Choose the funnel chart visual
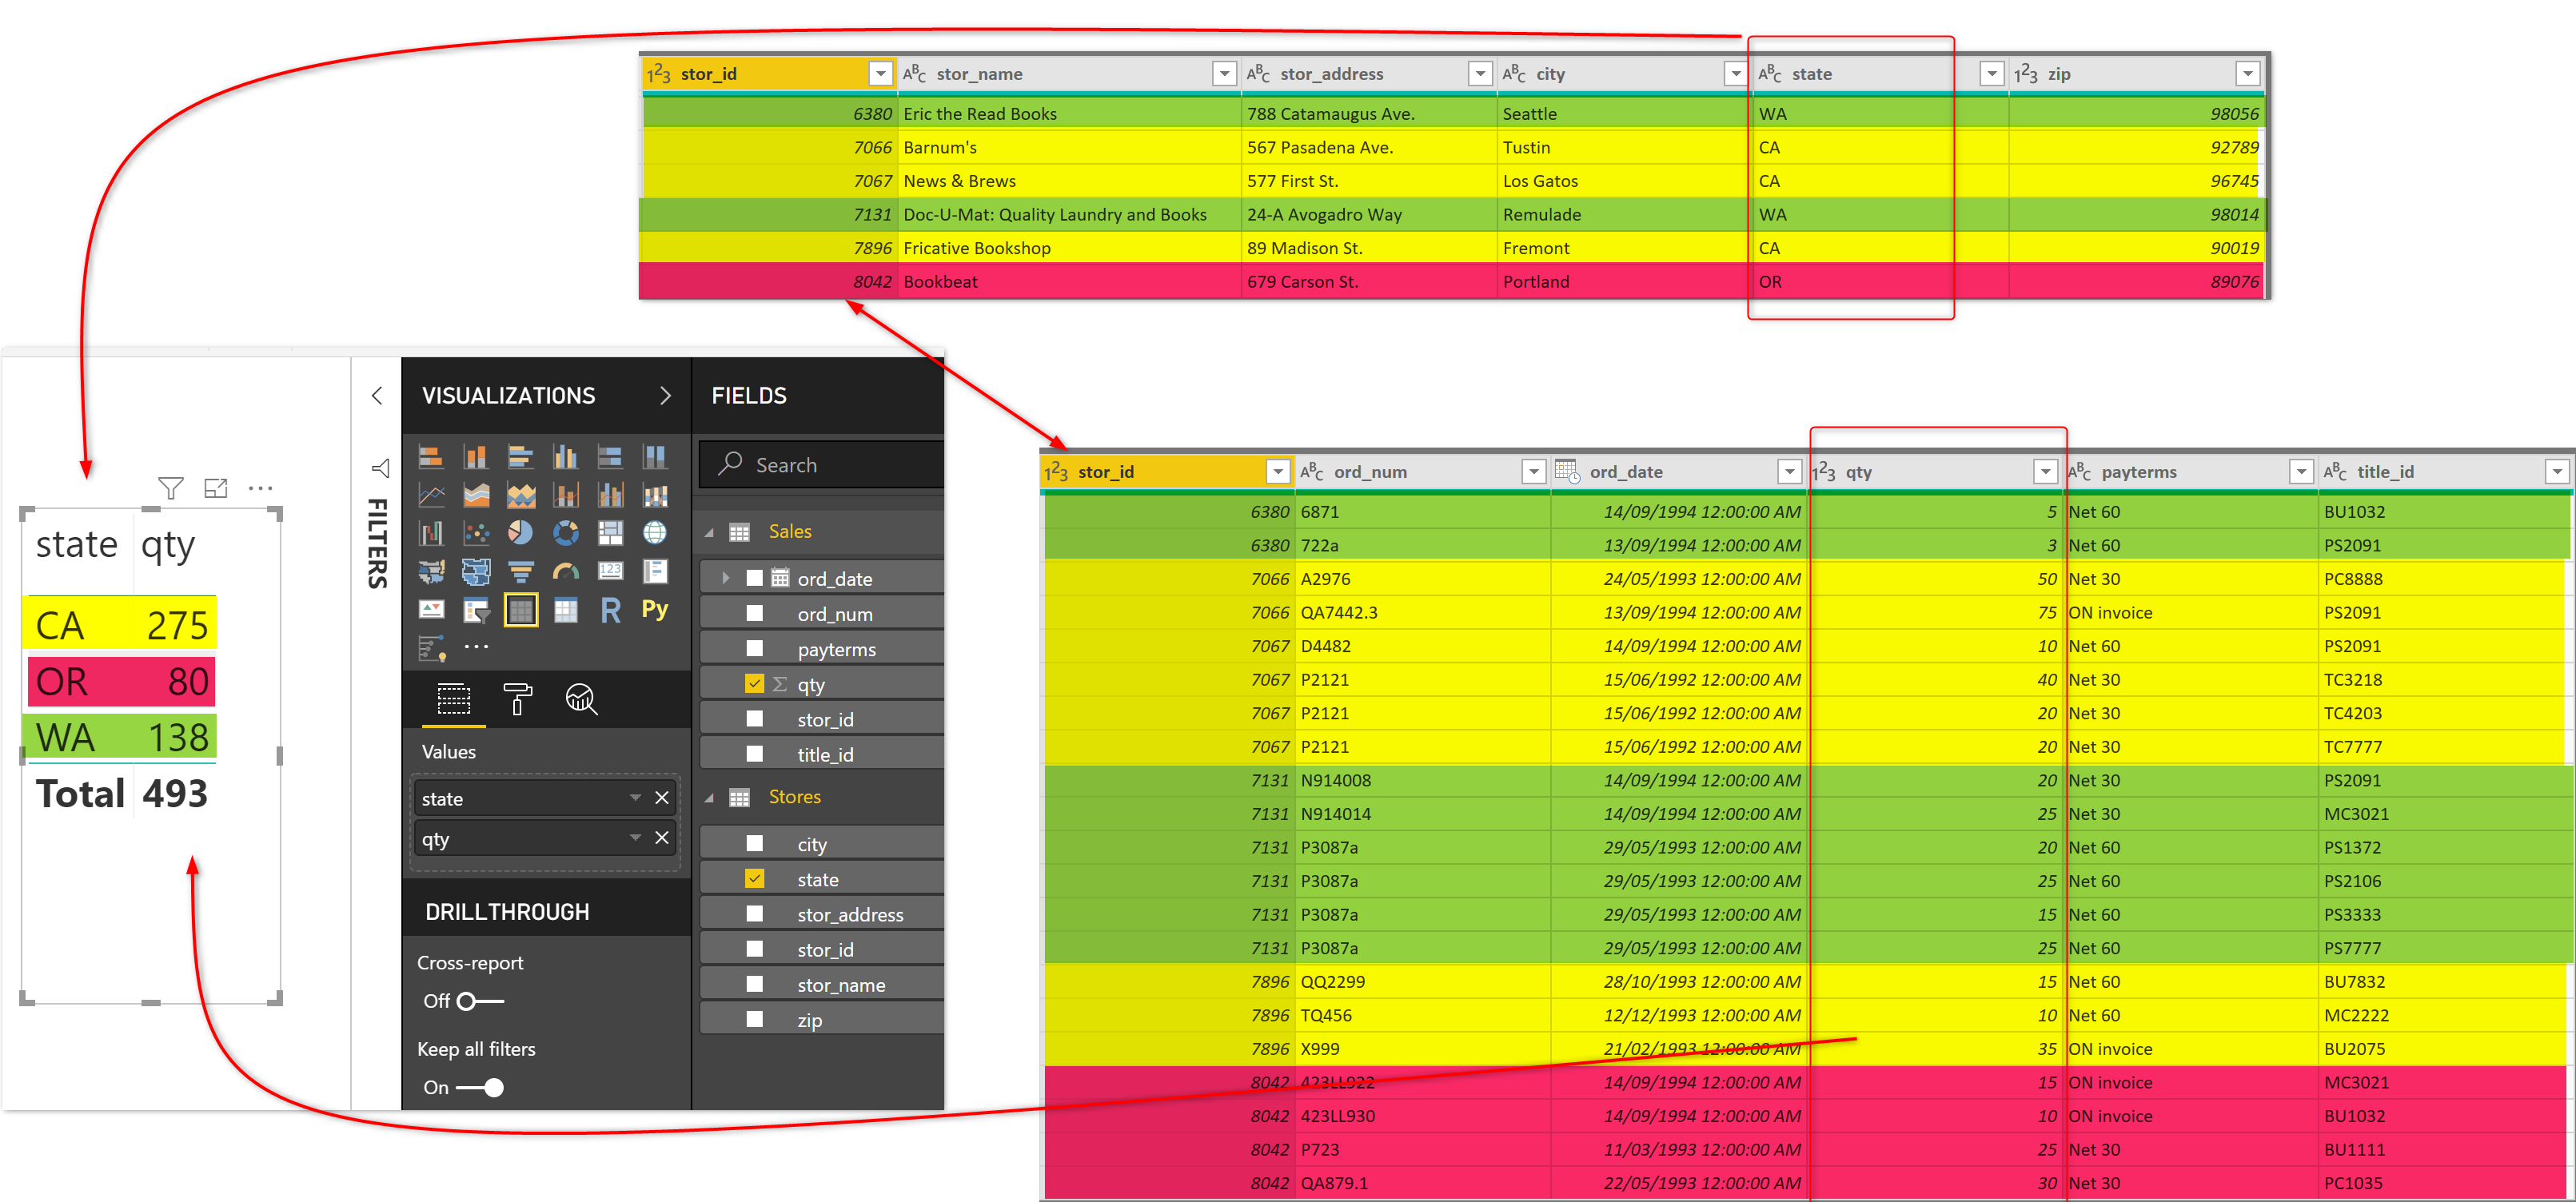Viewport: 2576px width, 1202px height. click(520, 572)
